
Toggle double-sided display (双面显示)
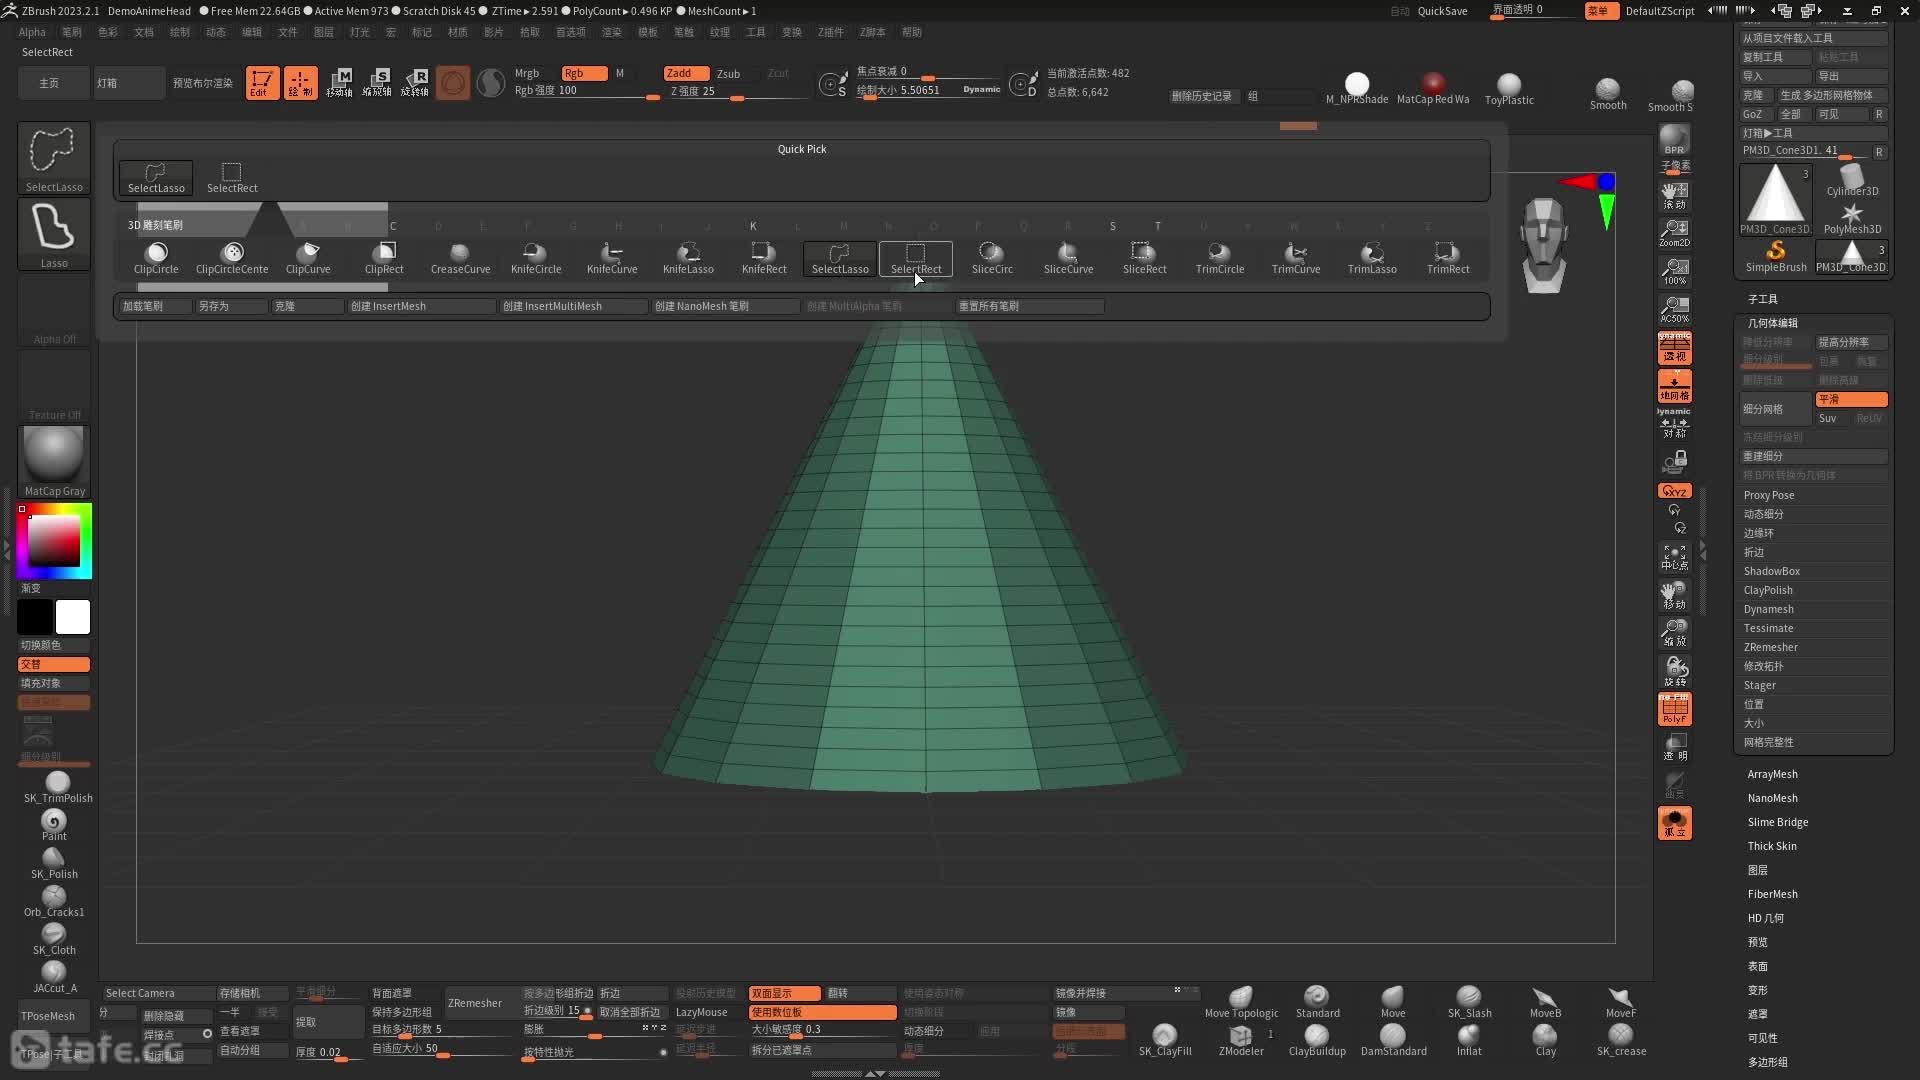(784, 993)
